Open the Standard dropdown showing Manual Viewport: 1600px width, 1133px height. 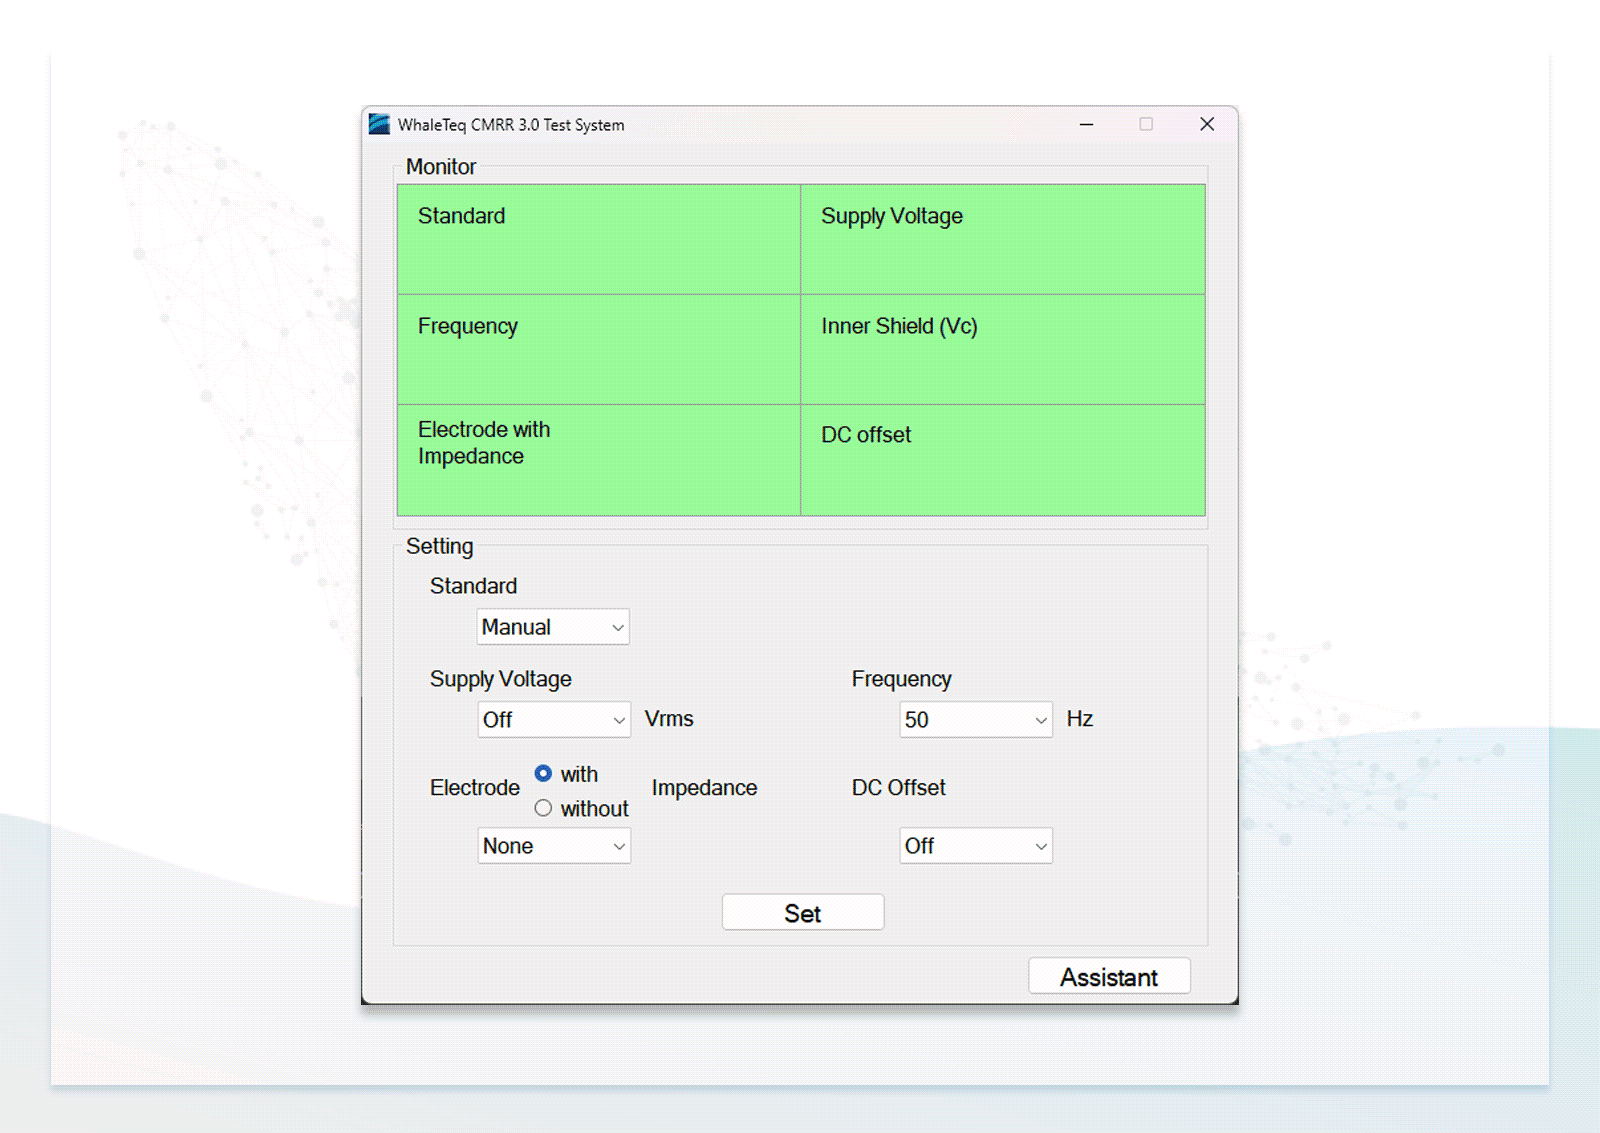tap(553, 627)
